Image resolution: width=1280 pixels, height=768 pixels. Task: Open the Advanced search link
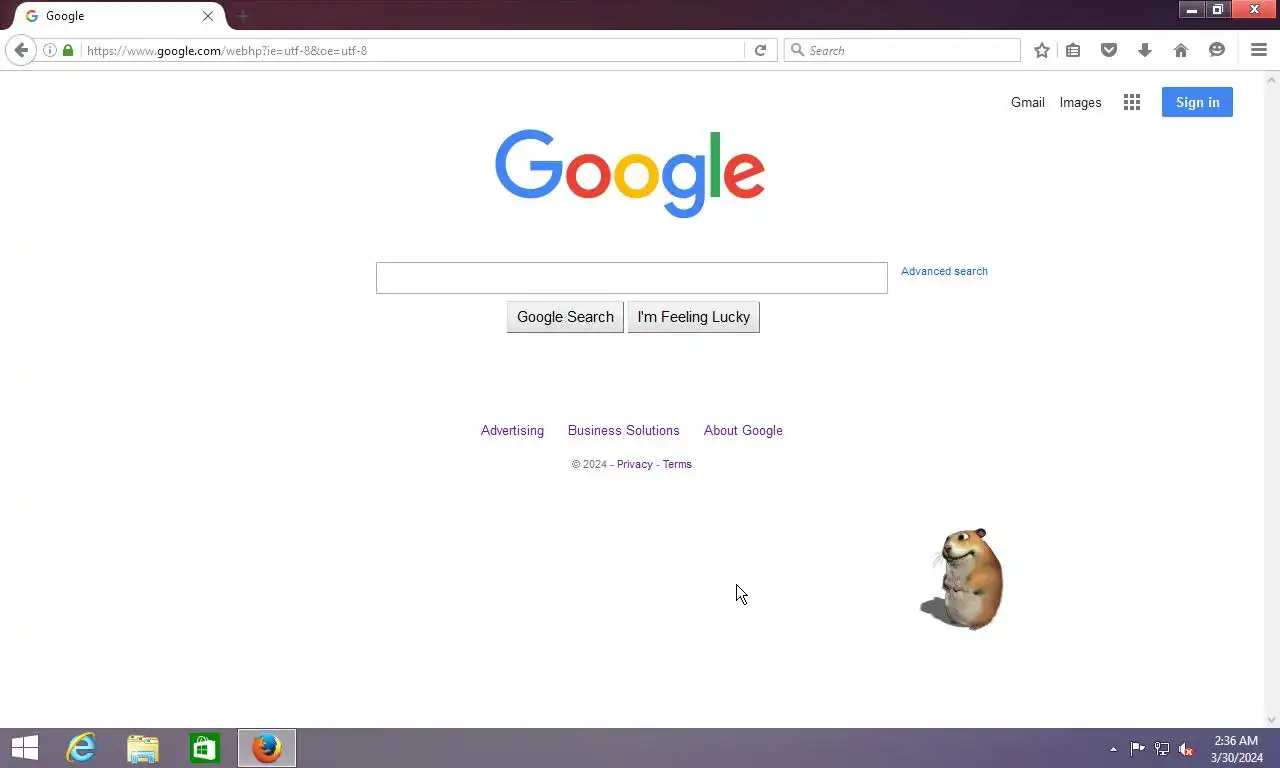[944, 271]
